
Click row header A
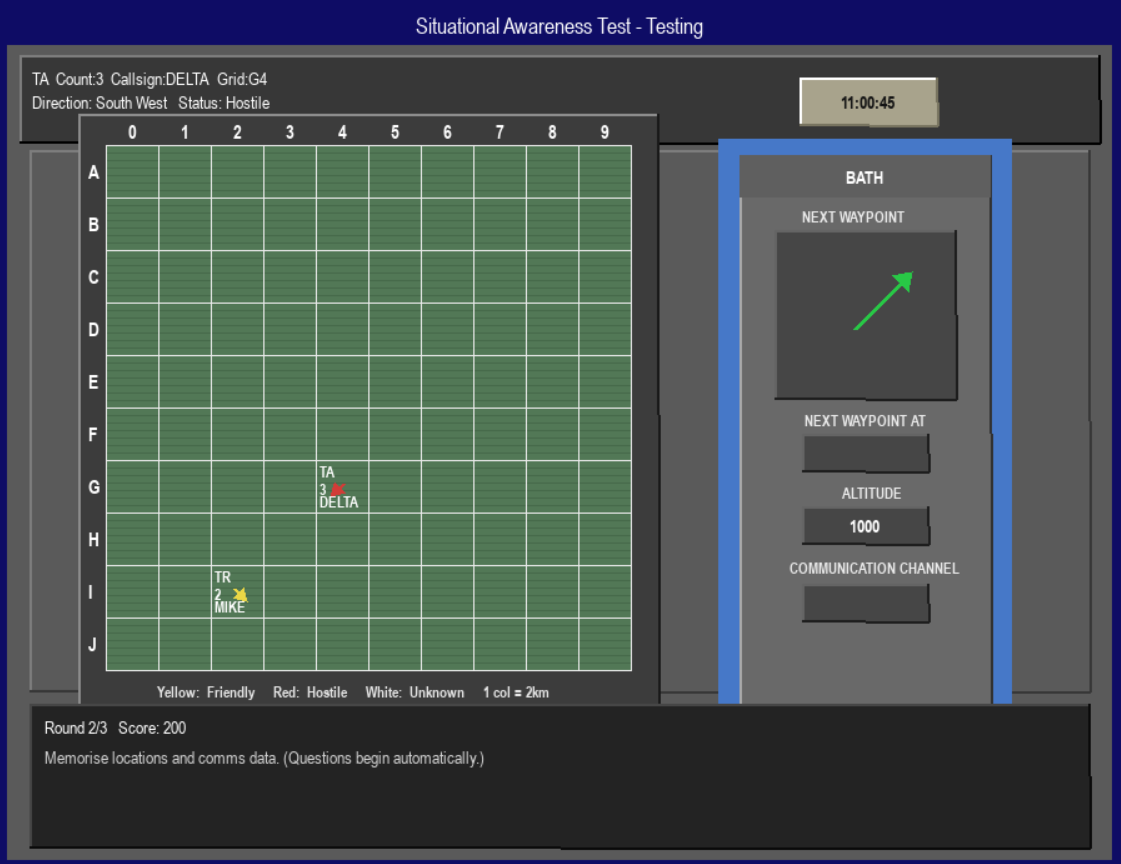94,172
